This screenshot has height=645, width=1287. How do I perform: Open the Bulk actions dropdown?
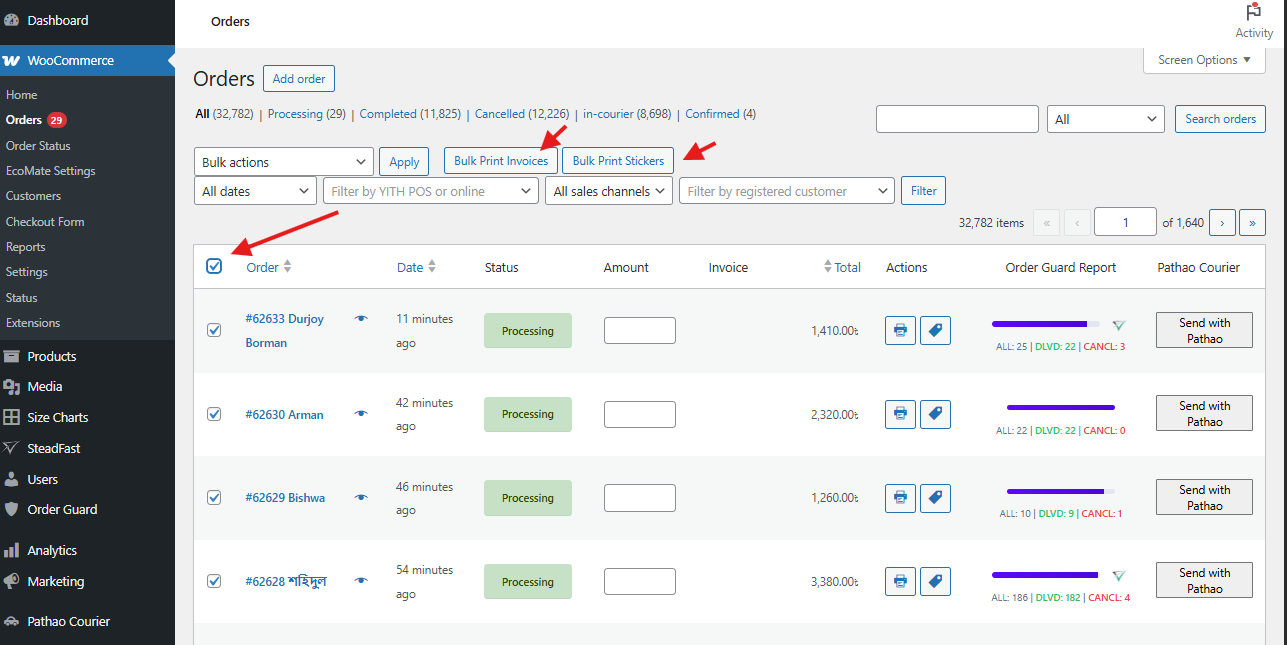tap(283, 161)
